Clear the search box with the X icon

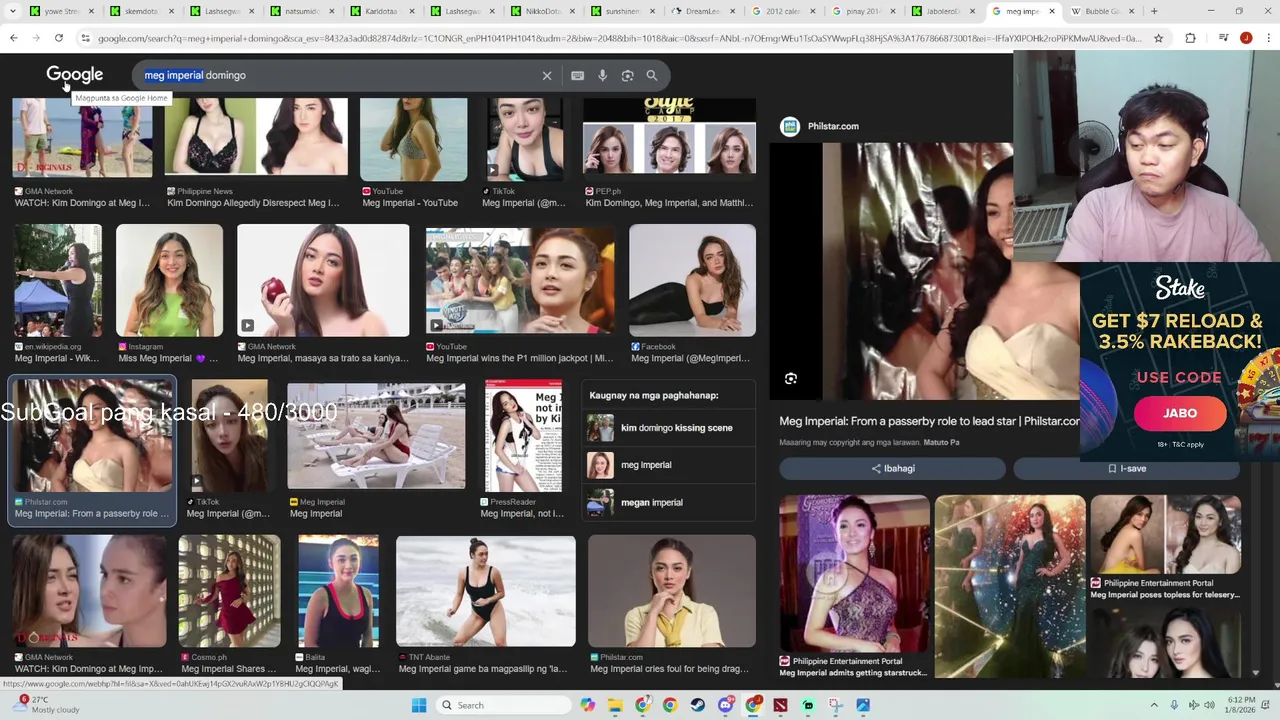(x=547, y=76)
